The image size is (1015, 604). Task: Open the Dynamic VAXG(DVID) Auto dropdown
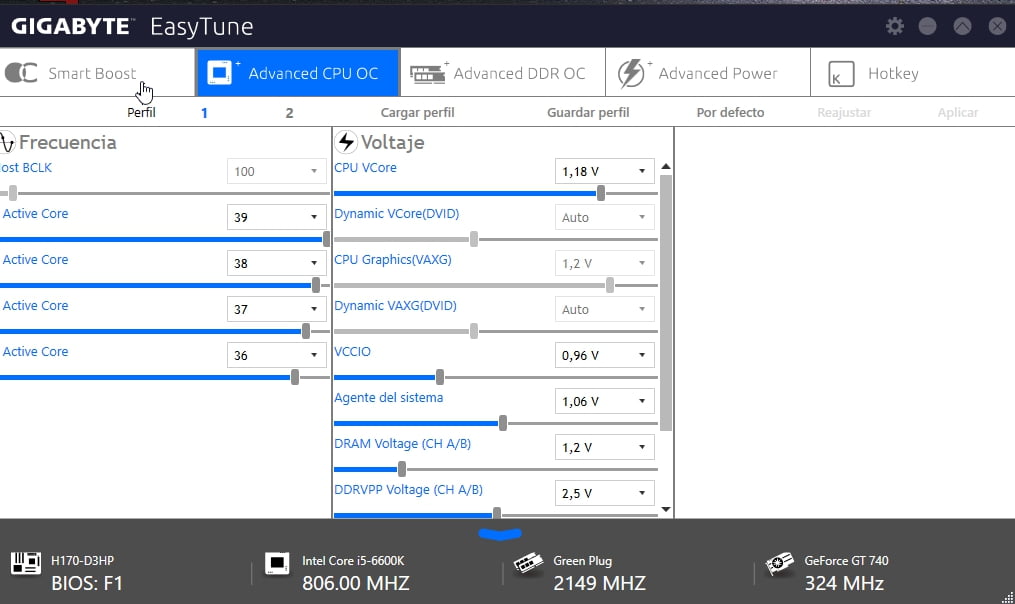coord(605,309)
